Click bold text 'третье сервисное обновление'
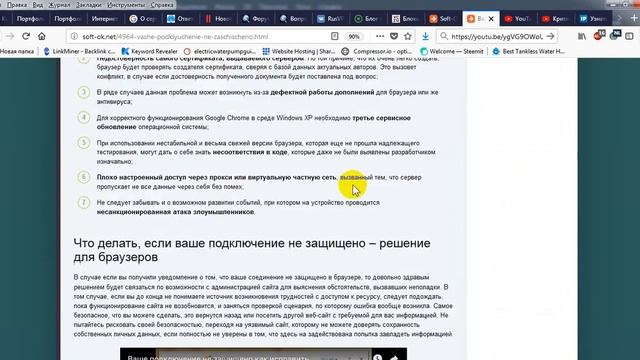This screenshot has width=640, height=360. [x=253, y=122]
